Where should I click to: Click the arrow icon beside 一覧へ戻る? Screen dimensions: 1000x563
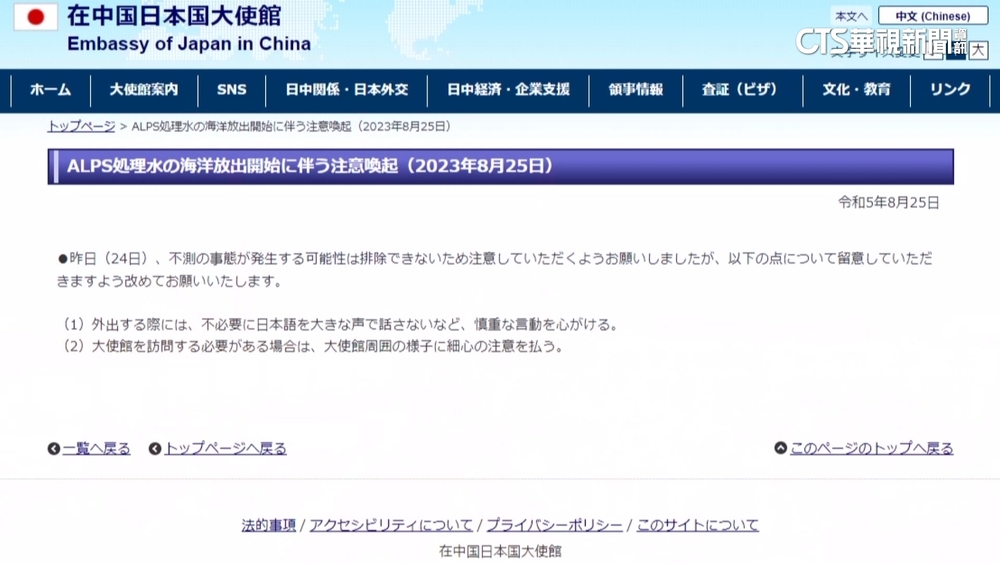[54, 449]
